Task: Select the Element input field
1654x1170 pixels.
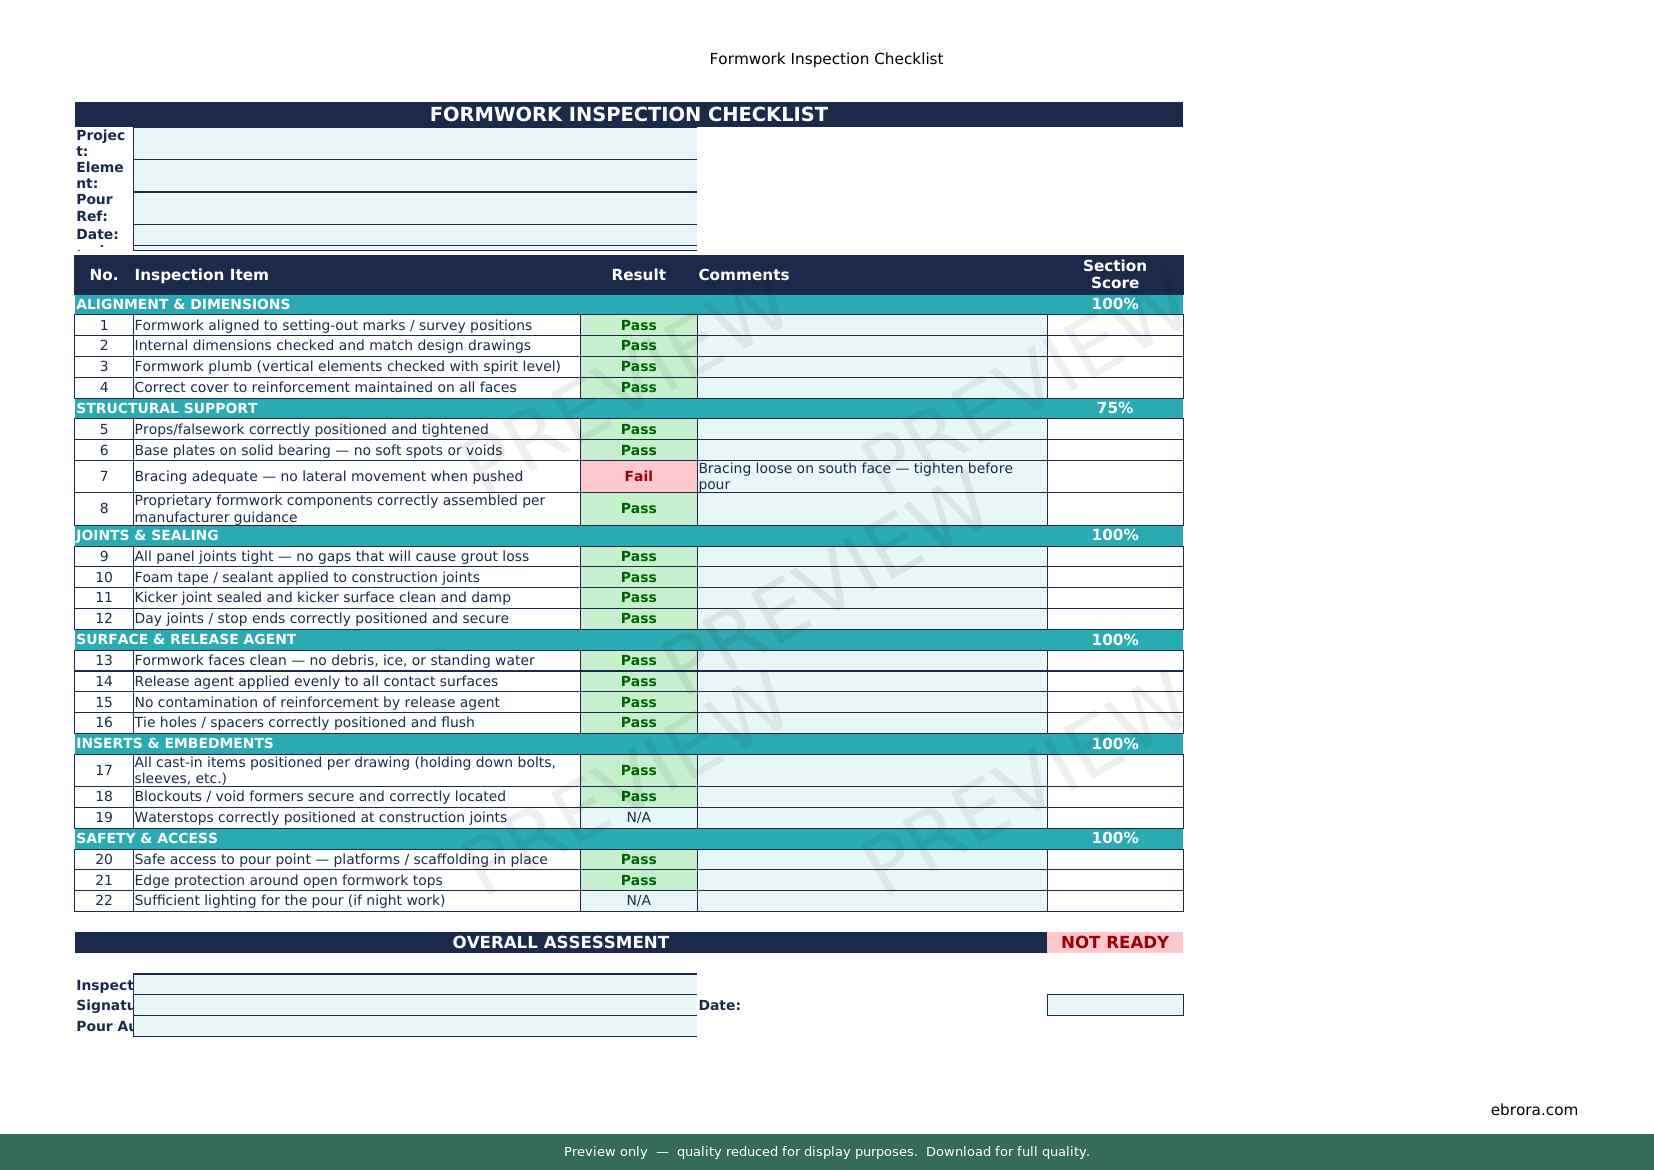Action: click(414, 175)
